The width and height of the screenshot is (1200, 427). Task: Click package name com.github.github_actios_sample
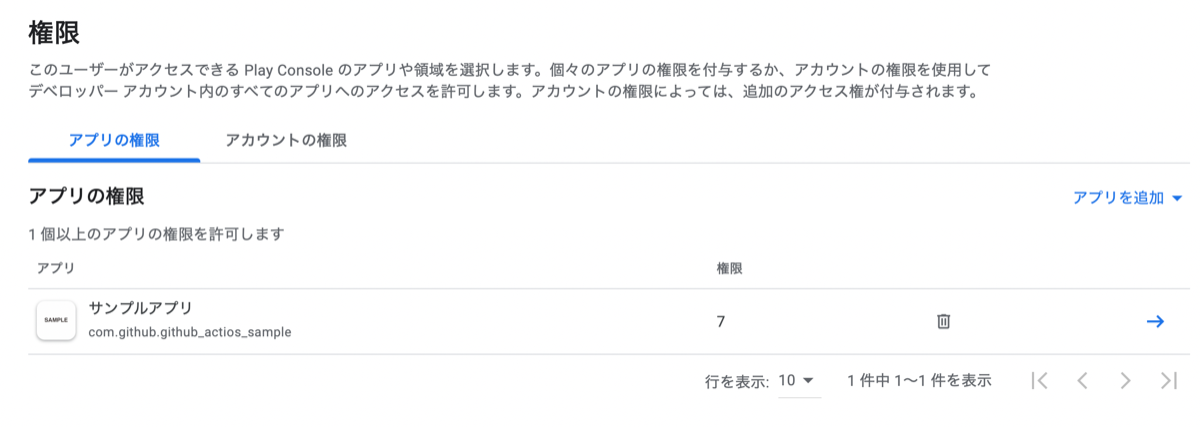(x=190, y=331)
